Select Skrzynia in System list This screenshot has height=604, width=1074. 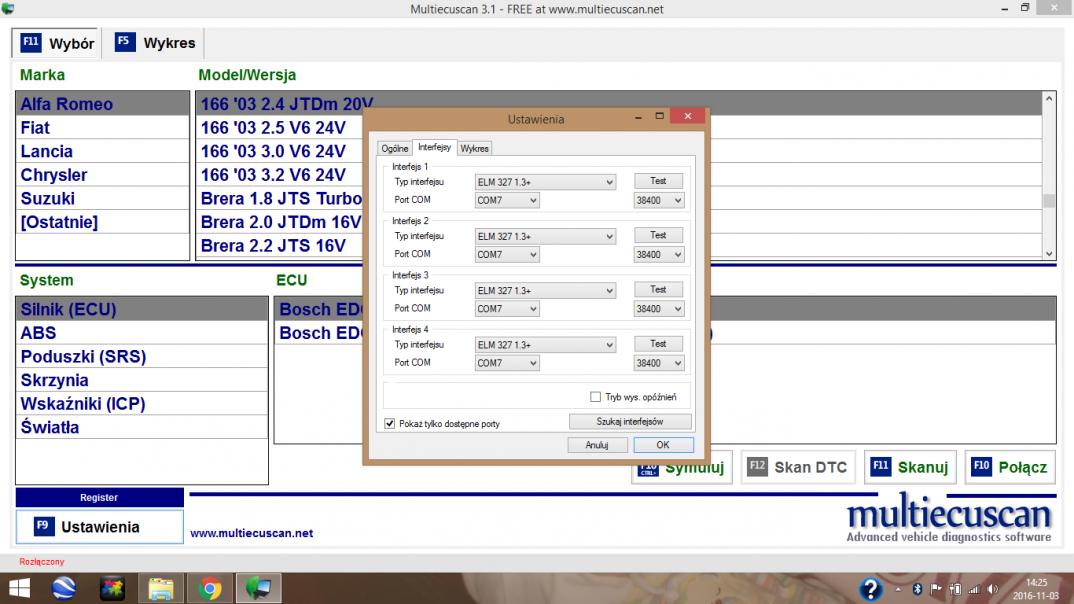(x=142, y=380)
